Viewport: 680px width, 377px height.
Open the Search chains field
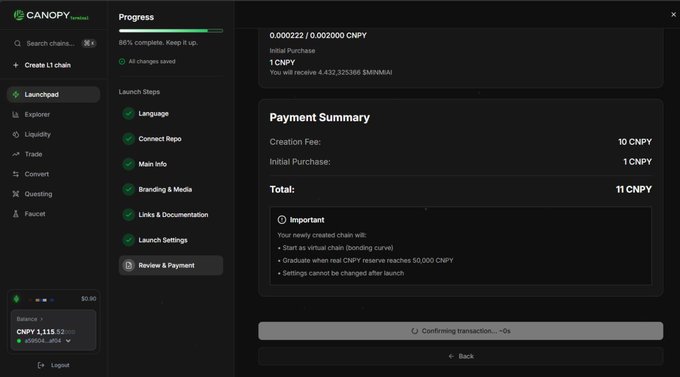[x=54, y=43]
